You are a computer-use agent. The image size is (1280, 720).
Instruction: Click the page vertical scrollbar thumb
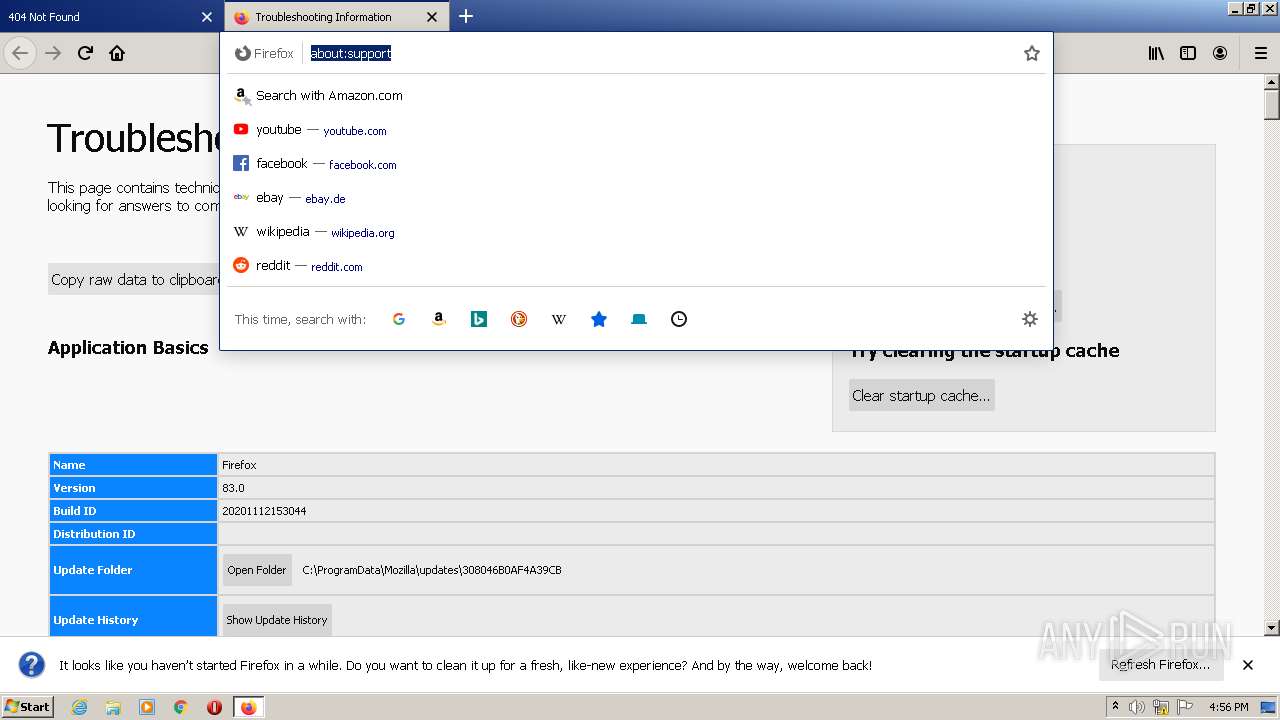coord(1272,105)
